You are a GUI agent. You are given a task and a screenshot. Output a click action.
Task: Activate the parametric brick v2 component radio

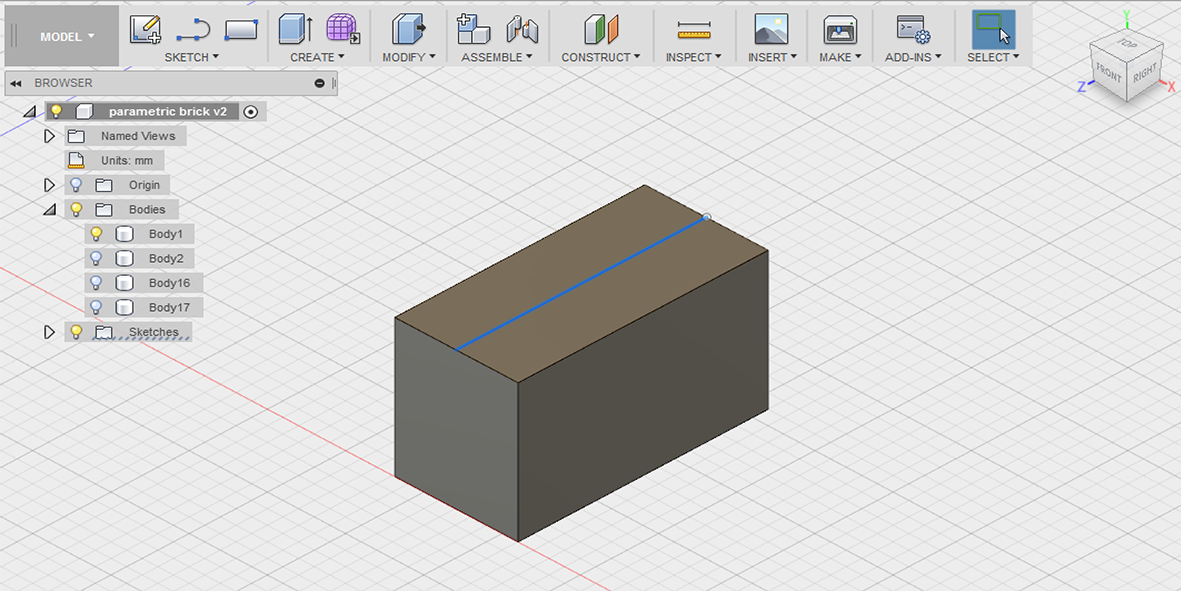pos(252,111)
